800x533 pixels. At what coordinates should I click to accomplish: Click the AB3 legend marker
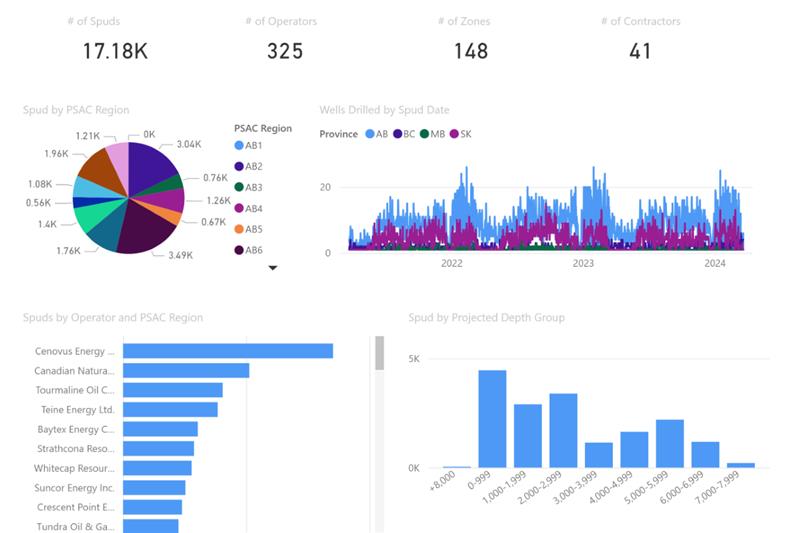click(239, 187)
